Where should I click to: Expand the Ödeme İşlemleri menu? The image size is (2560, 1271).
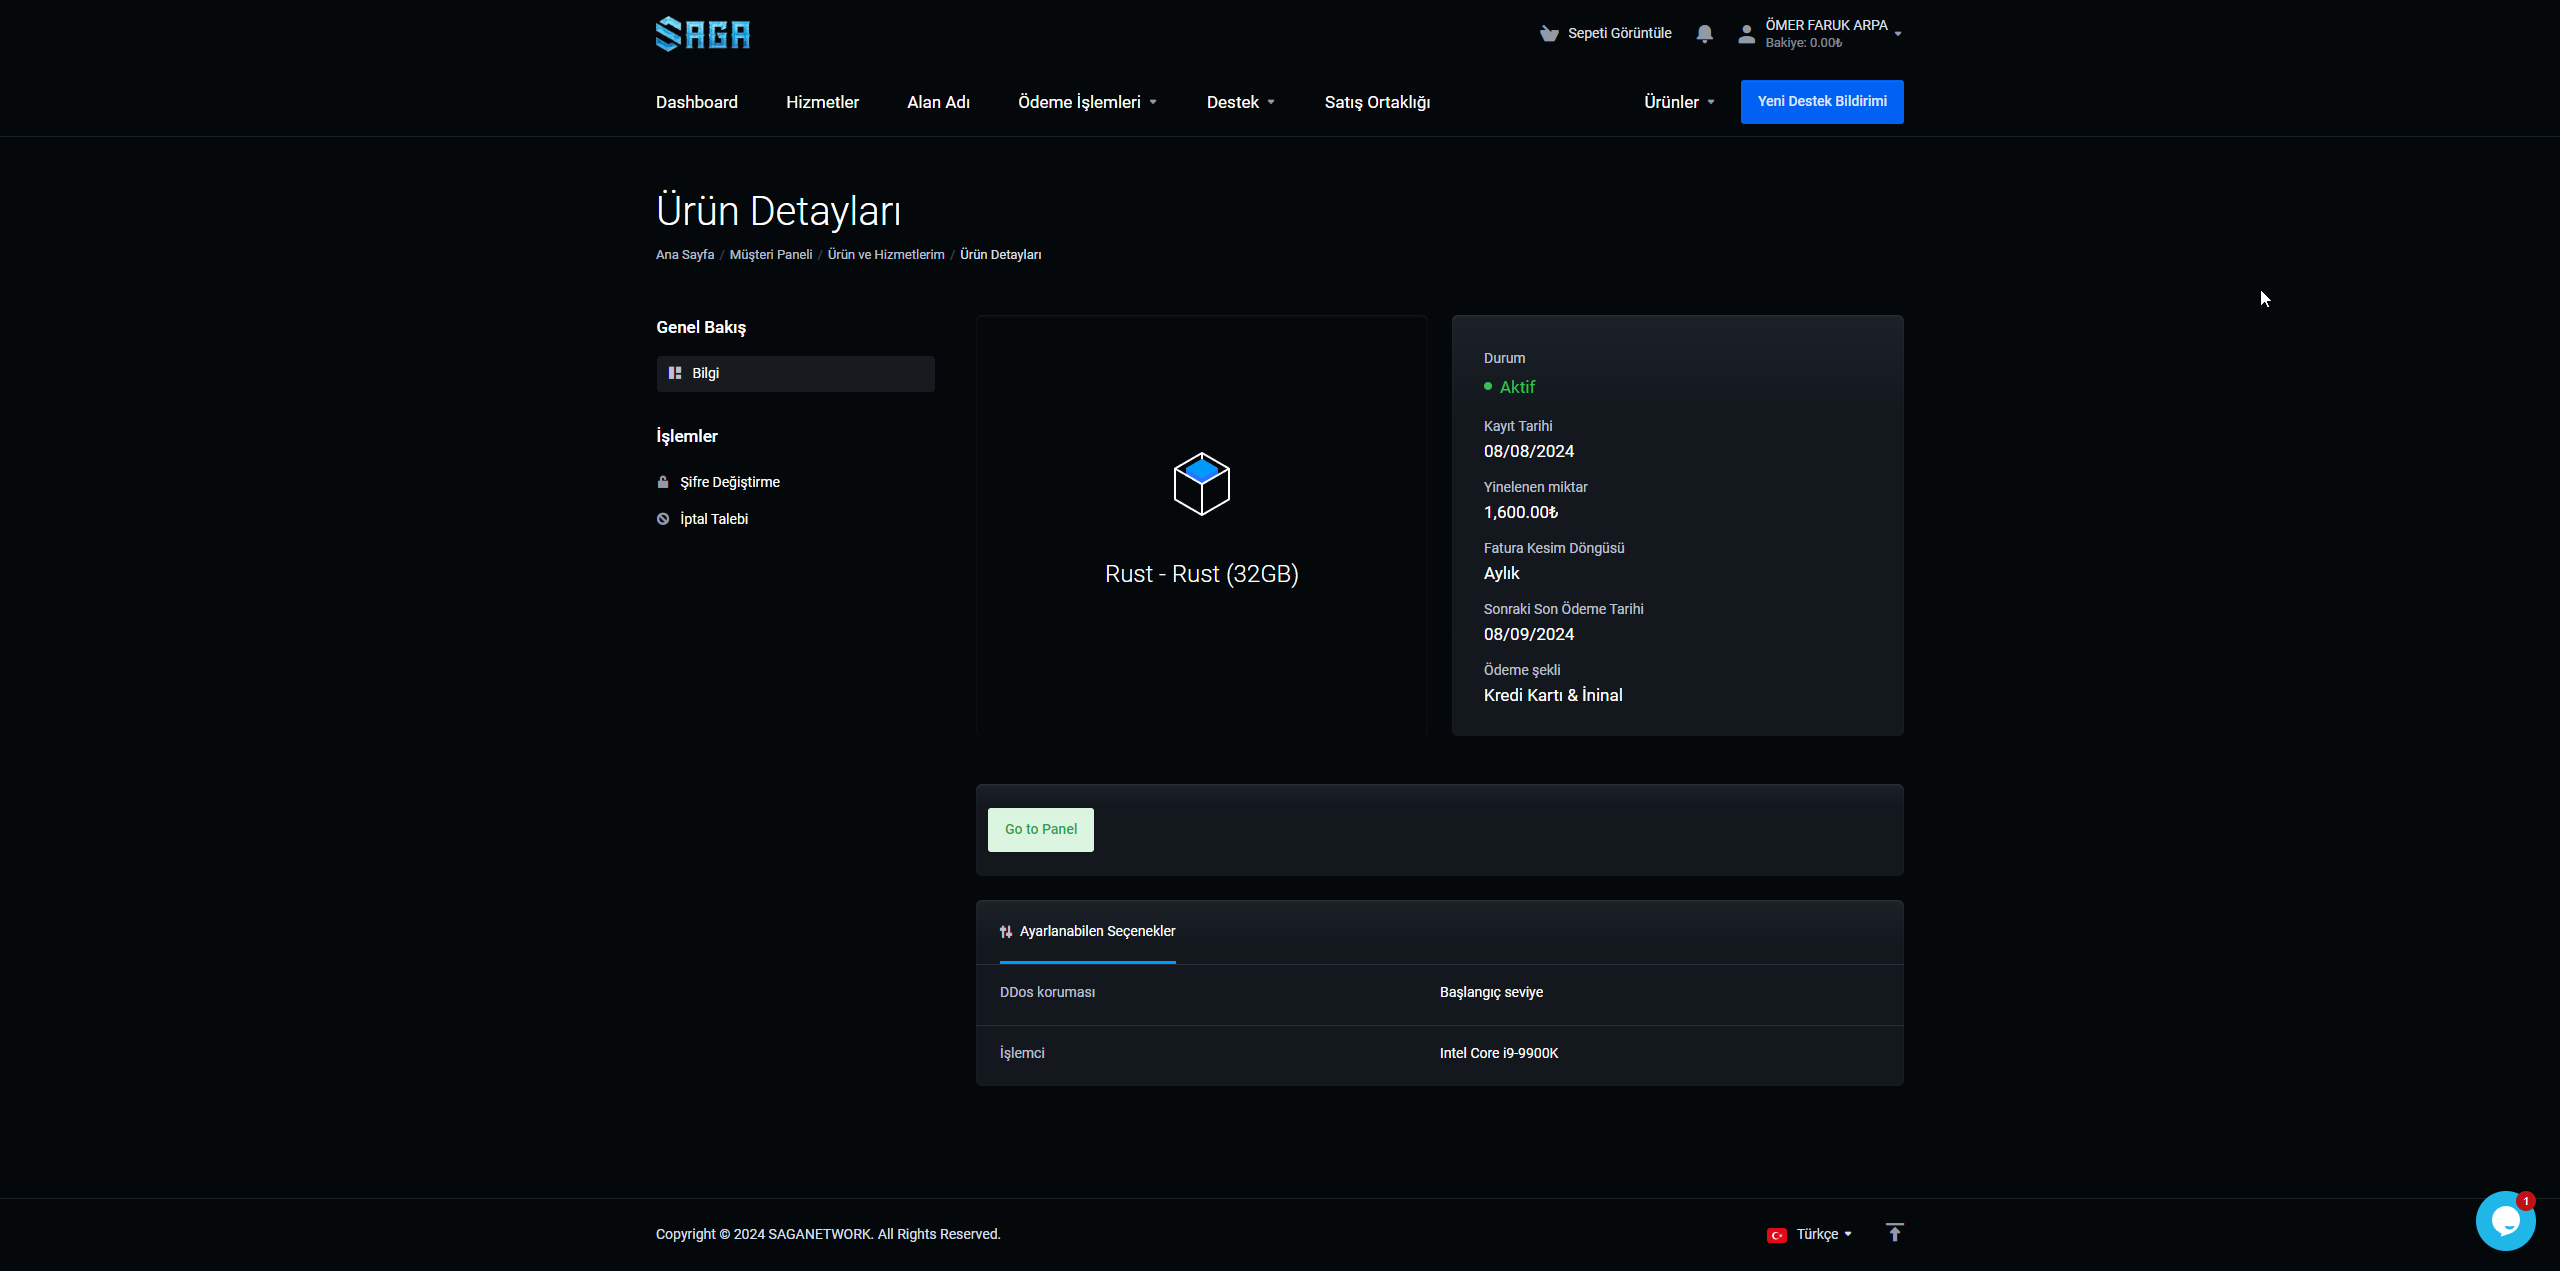coord(1087,102)
